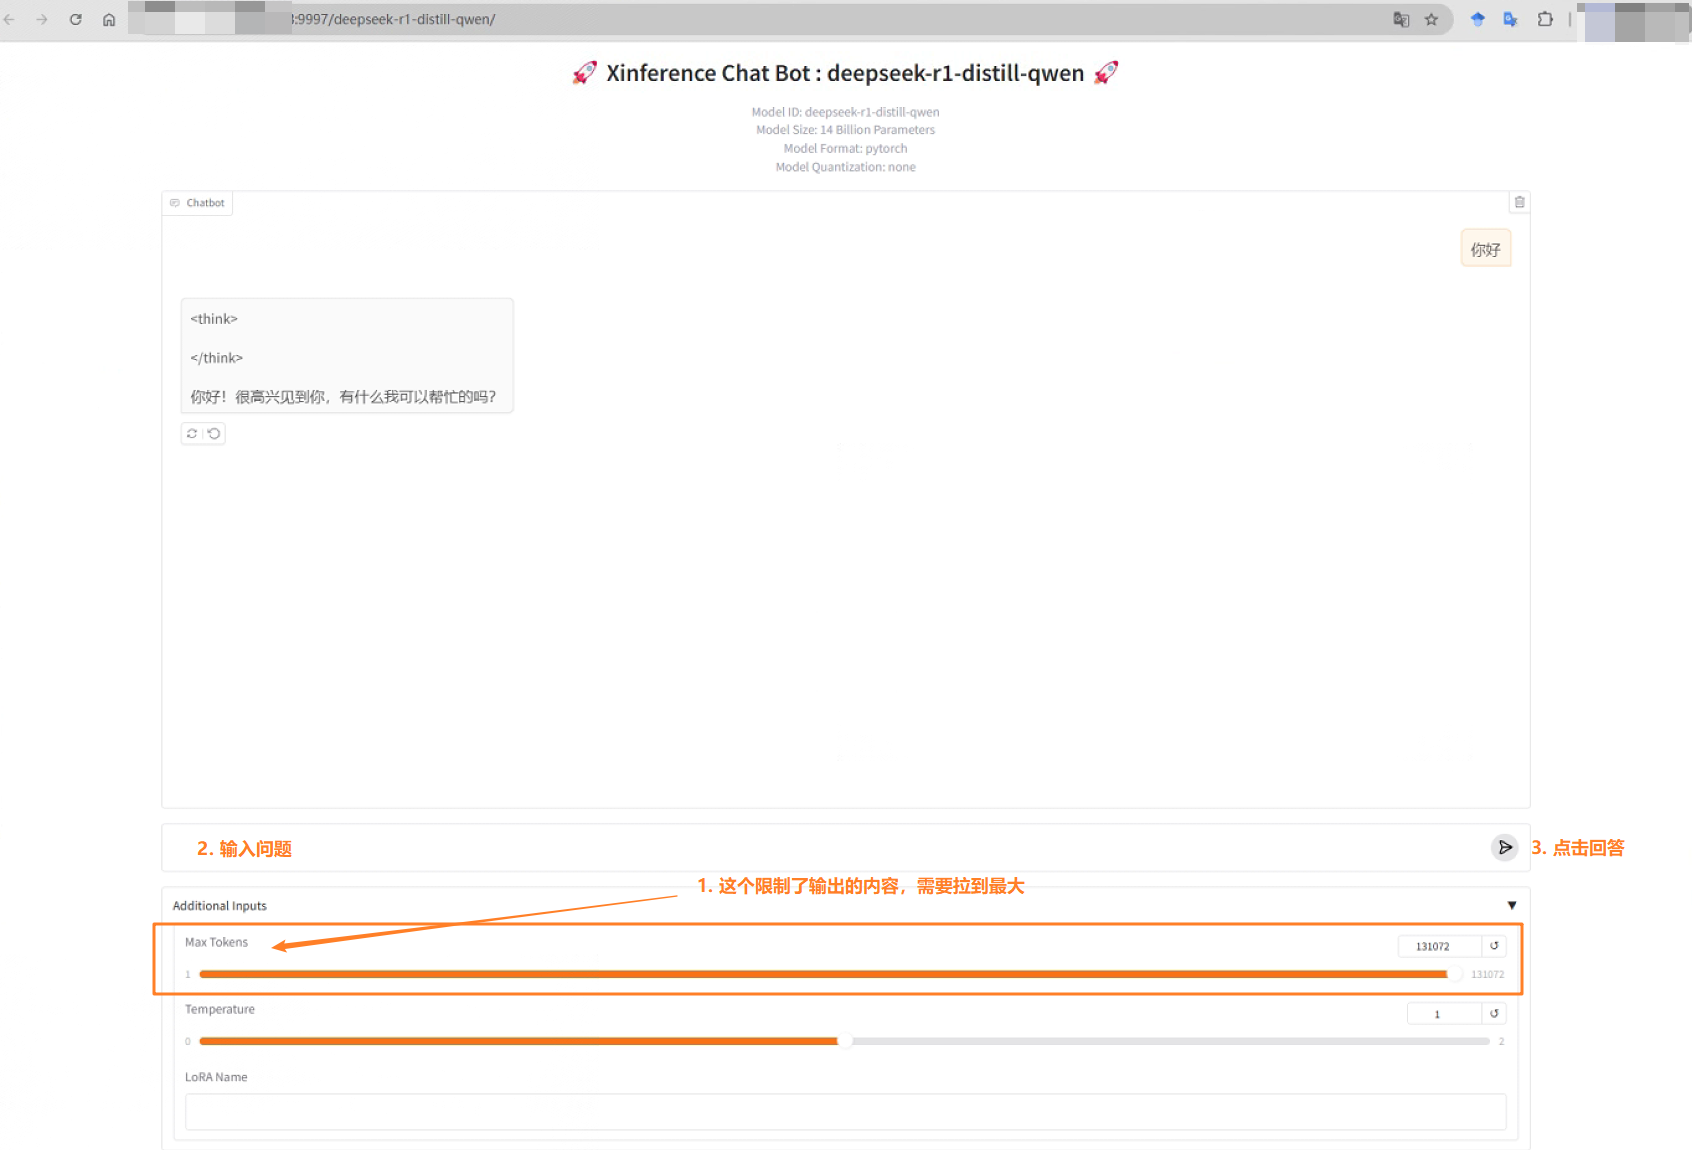The image size is (1692, 1150).
Task: Click the Xinference Chat Bot page title
Action: [x=845, y=73]
